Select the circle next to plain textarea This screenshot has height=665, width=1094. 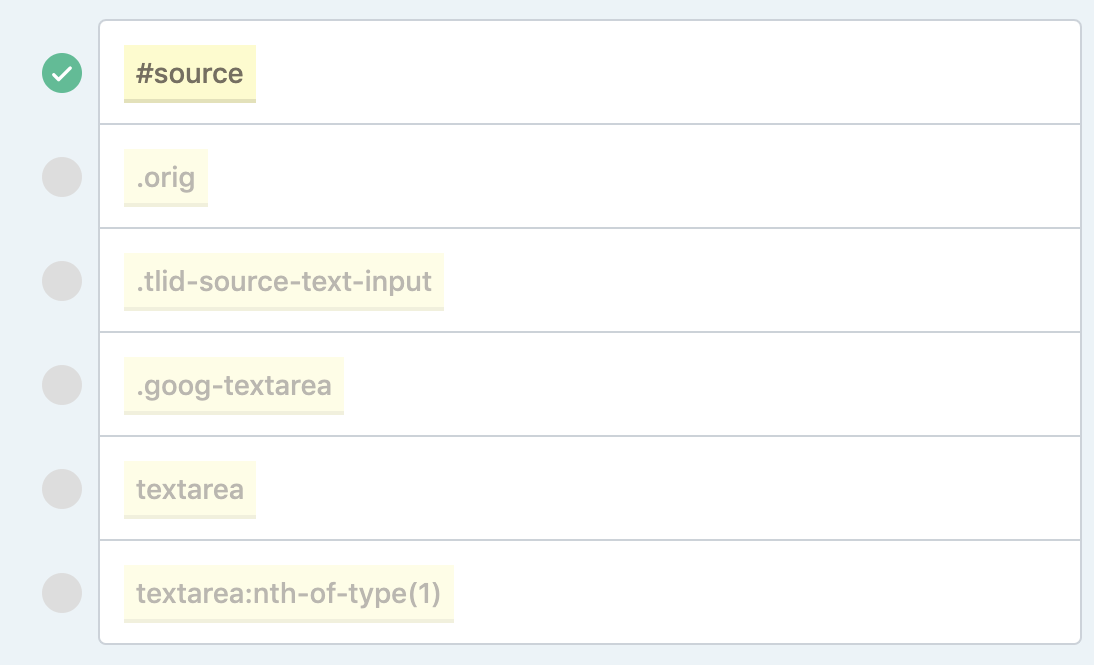(x=62, y=489)
